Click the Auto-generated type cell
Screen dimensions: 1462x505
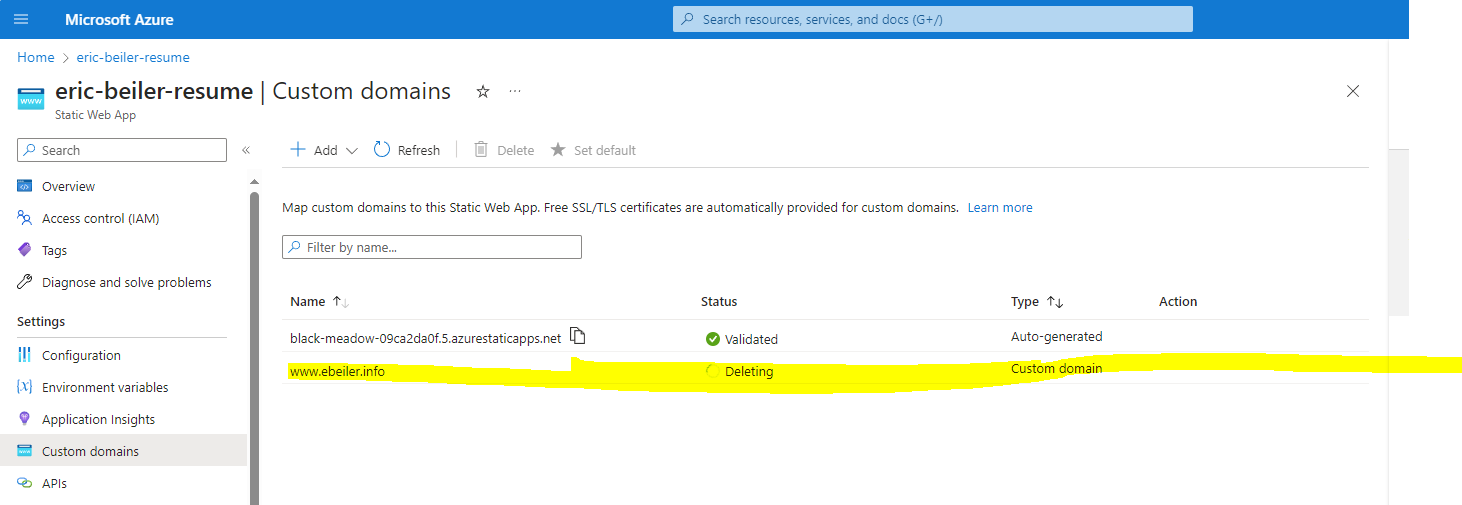pos(1057,336)
